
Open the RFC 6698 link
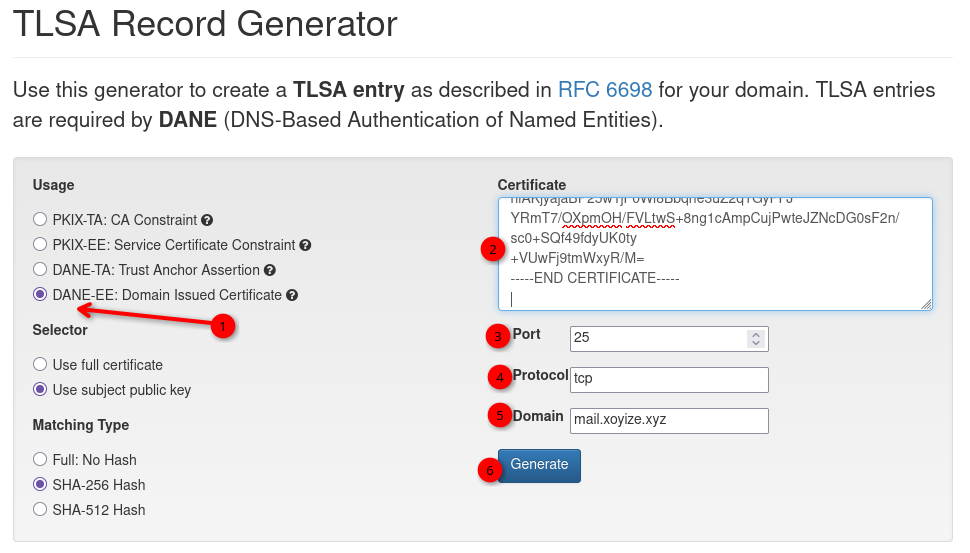[x=605, y=90]
